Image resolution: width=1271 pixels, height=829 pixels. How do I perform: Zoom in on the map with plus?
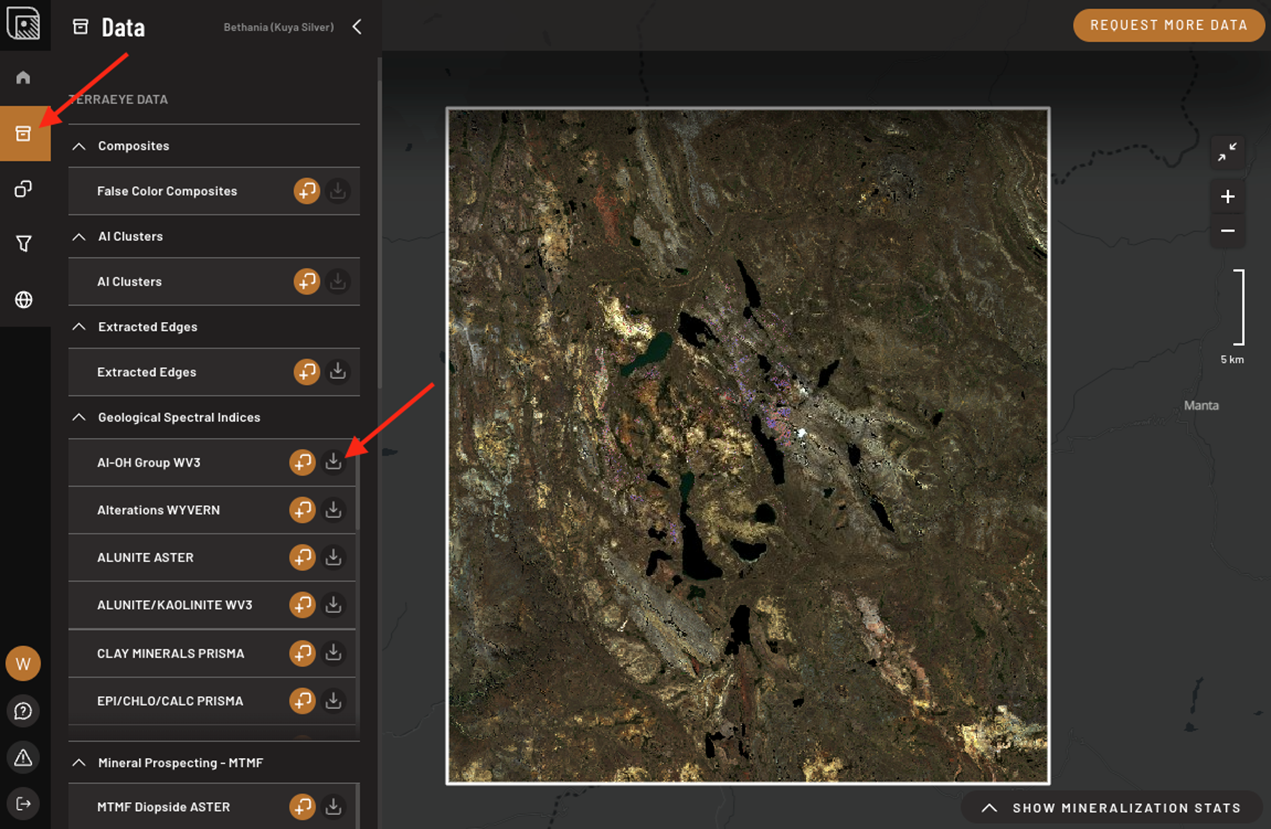(x=1228, y=197)
